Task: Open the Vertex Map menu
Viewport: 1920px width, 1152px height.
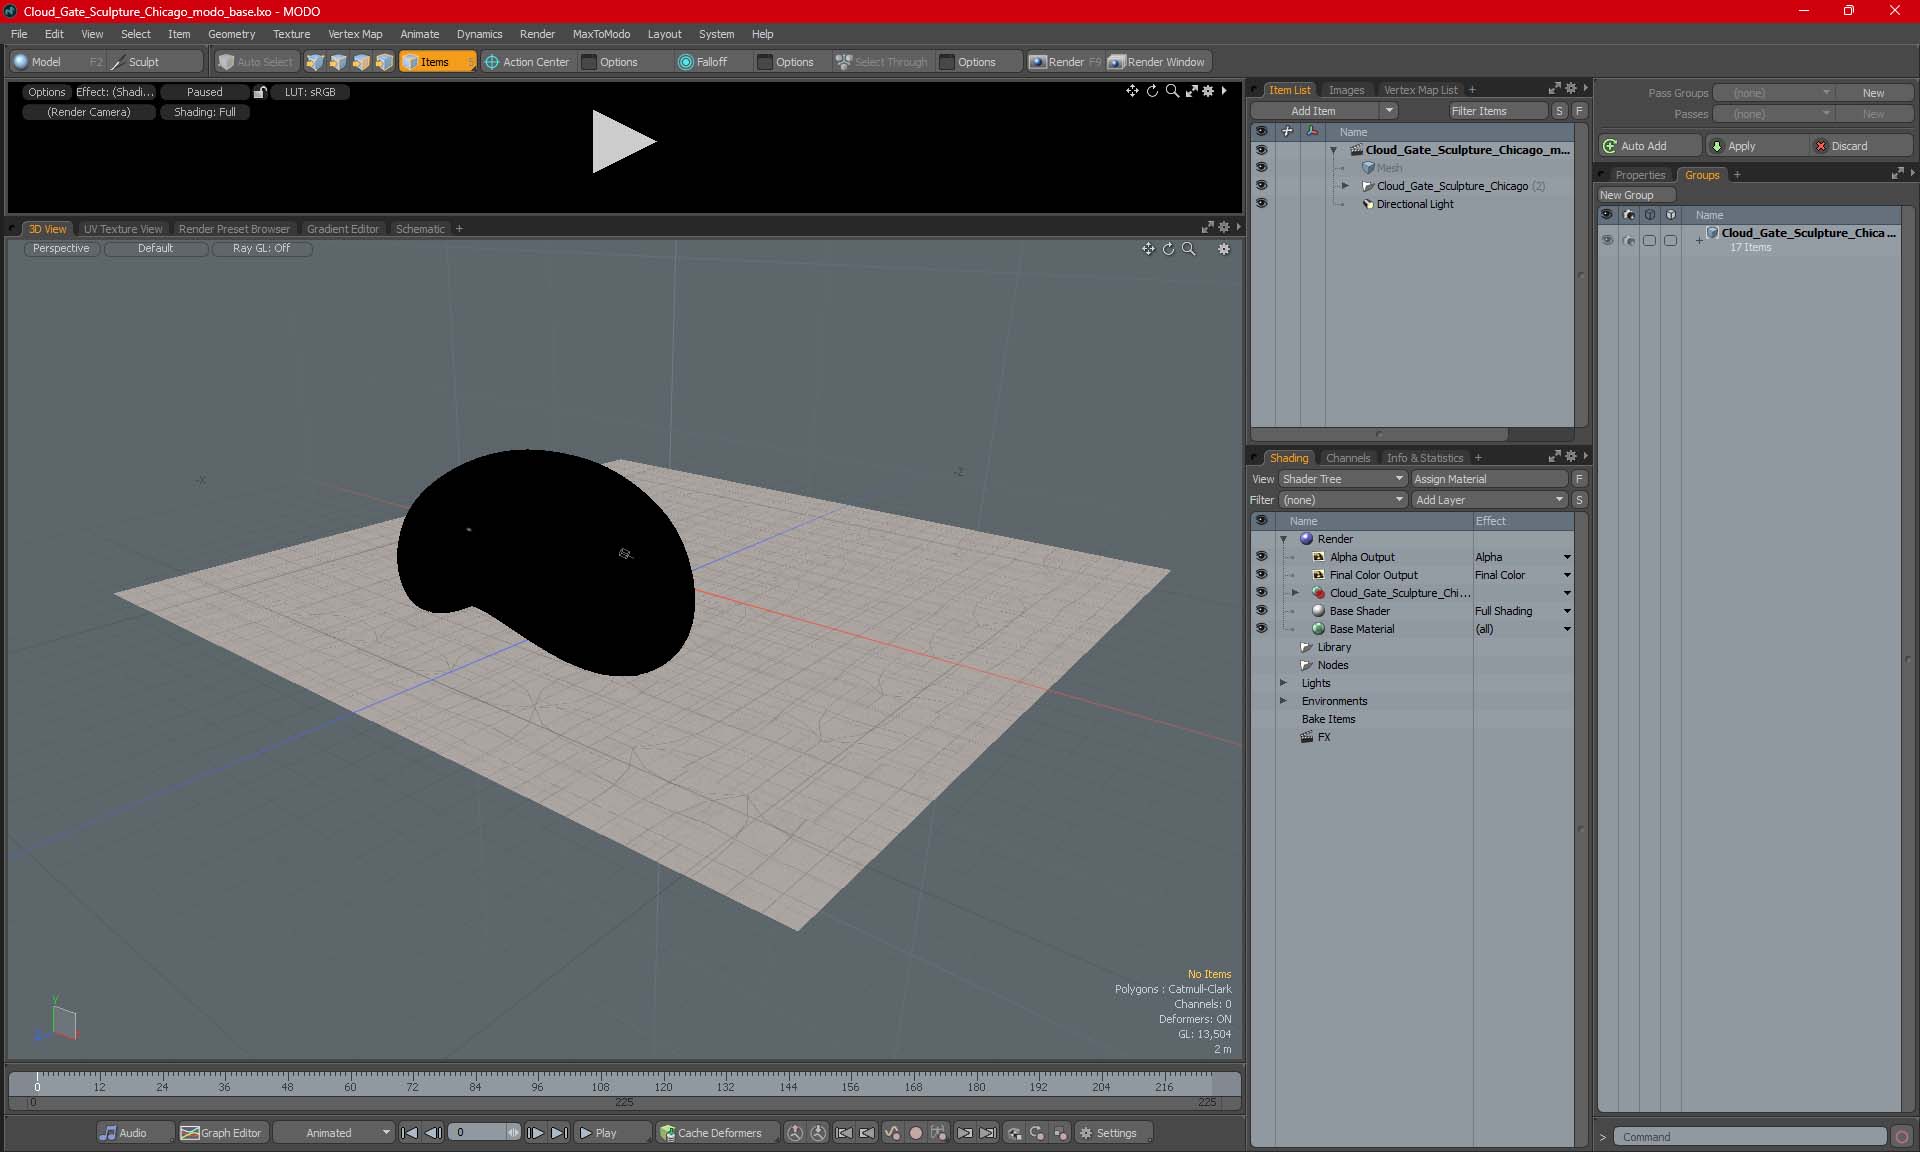Action: (x=355, y=34)
